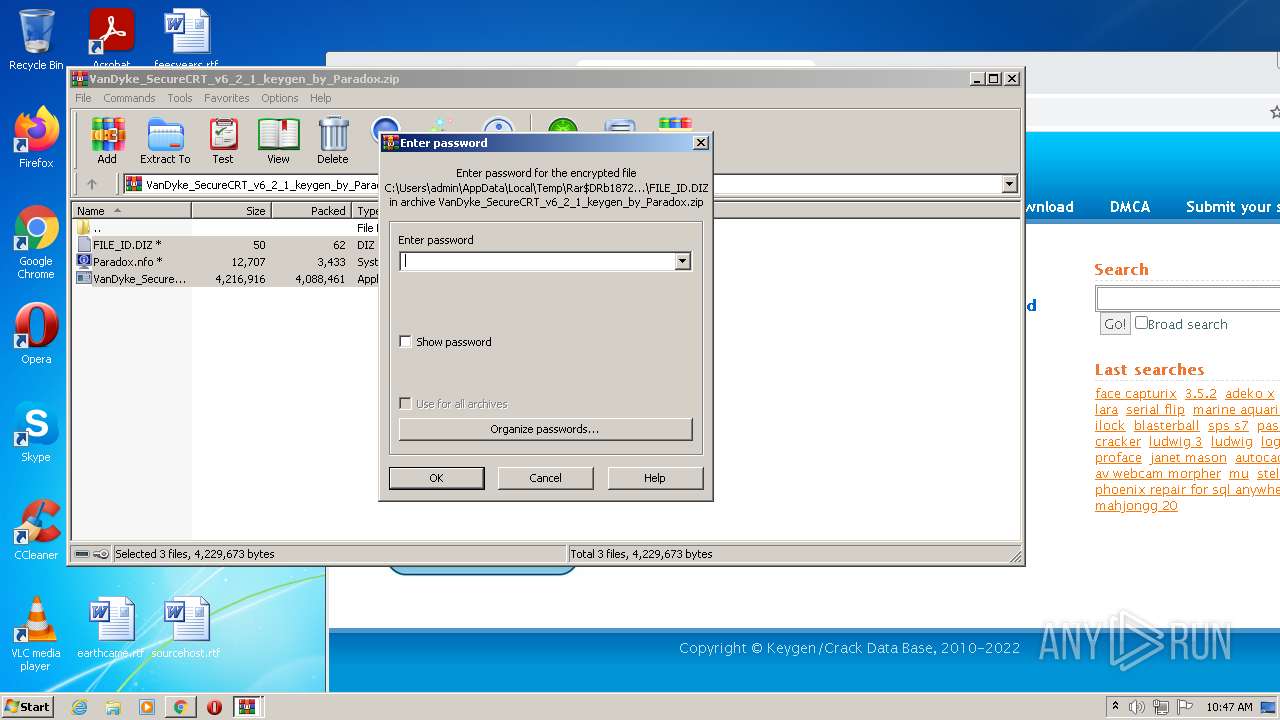Open the File menu in WinRAR
The image size is (1280, 720).
(x=83, y=98)
